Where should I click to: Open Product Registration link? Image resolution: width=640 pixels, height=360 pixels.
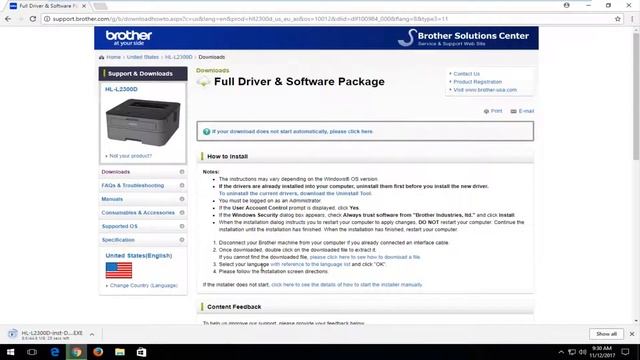(x=478, y=82)
